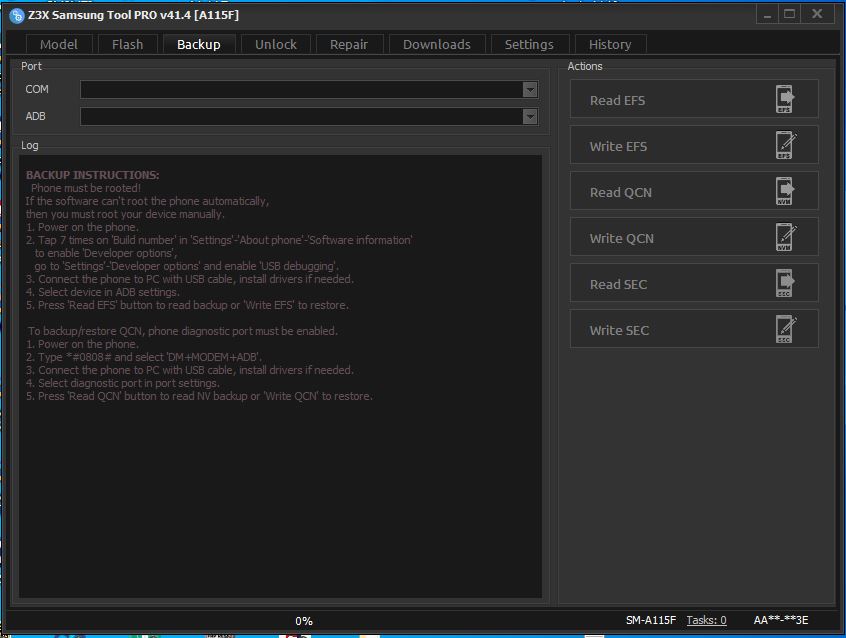Switch to the Unlock tab
Viewport: 846px width, 638px height.
[x=275, y=44]
